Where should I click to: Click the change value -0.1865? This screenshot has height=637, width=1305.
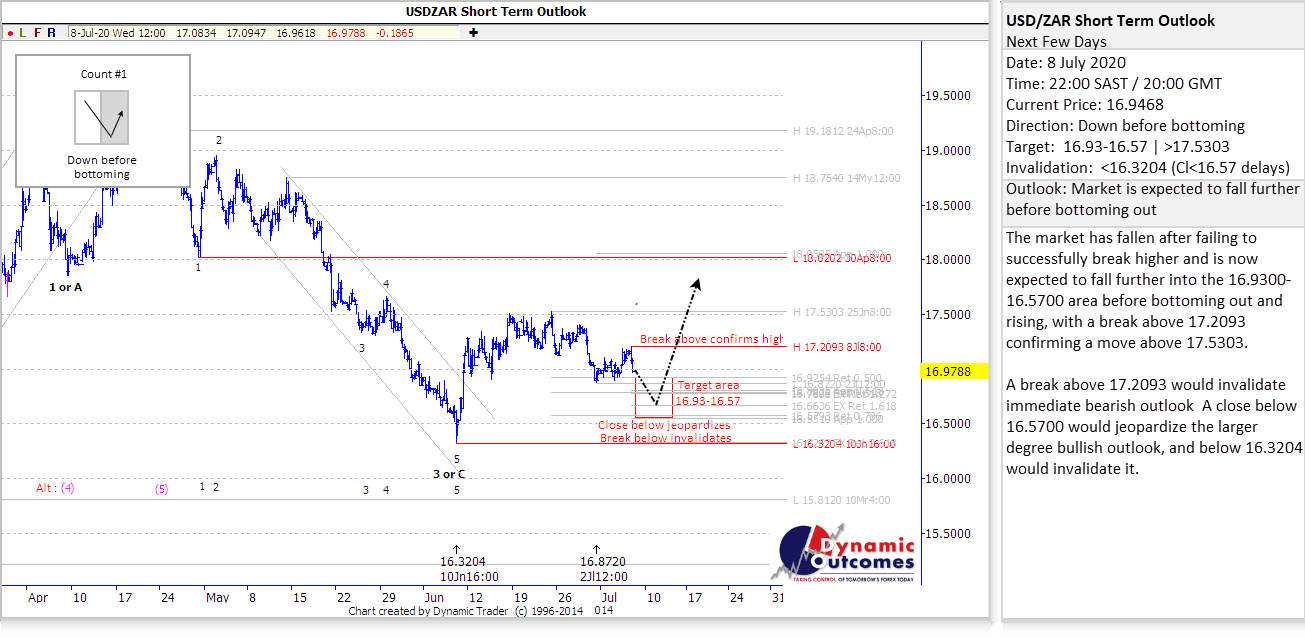point(396,32)
